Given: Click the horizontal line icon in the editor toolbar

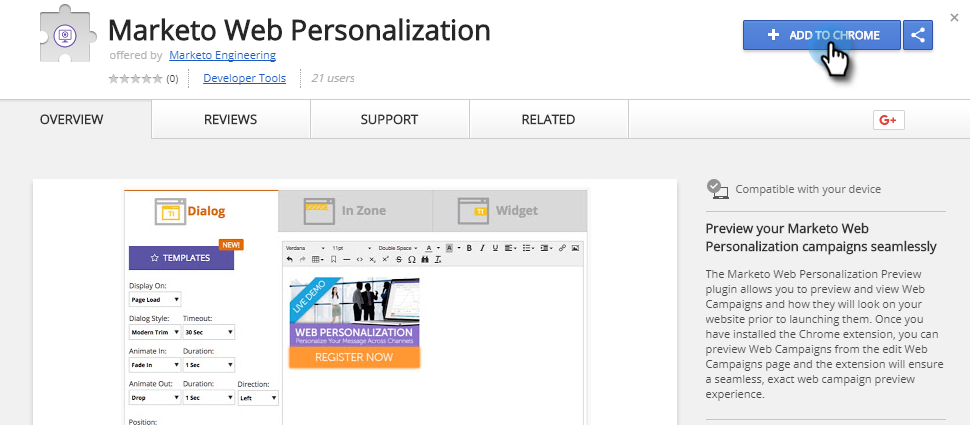Looking at the screenshot, I should [x=346, y=259].
